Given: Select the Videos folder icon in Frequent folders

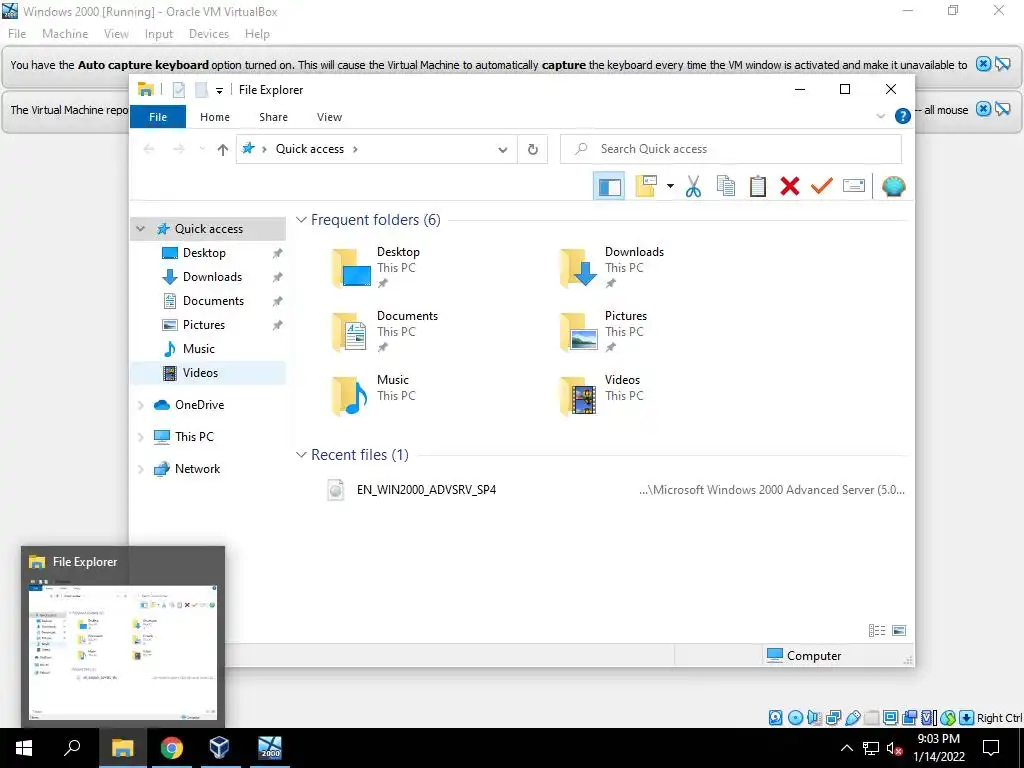Looking at the screenshot, I should 579,396.
